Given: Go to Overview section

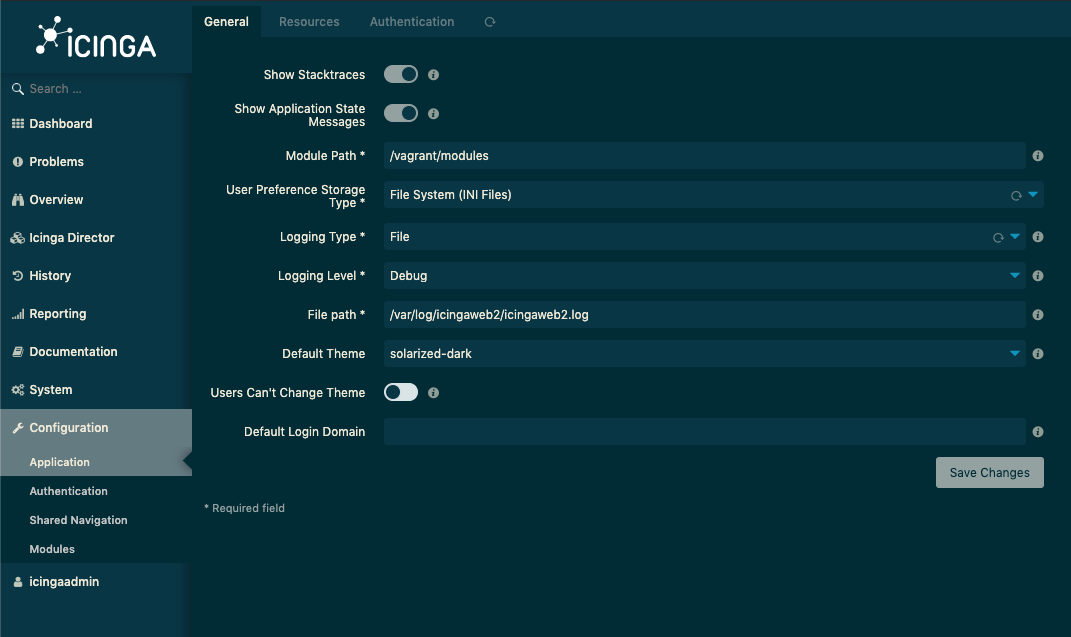Looking at the screenshot, I should coord(96,200).
